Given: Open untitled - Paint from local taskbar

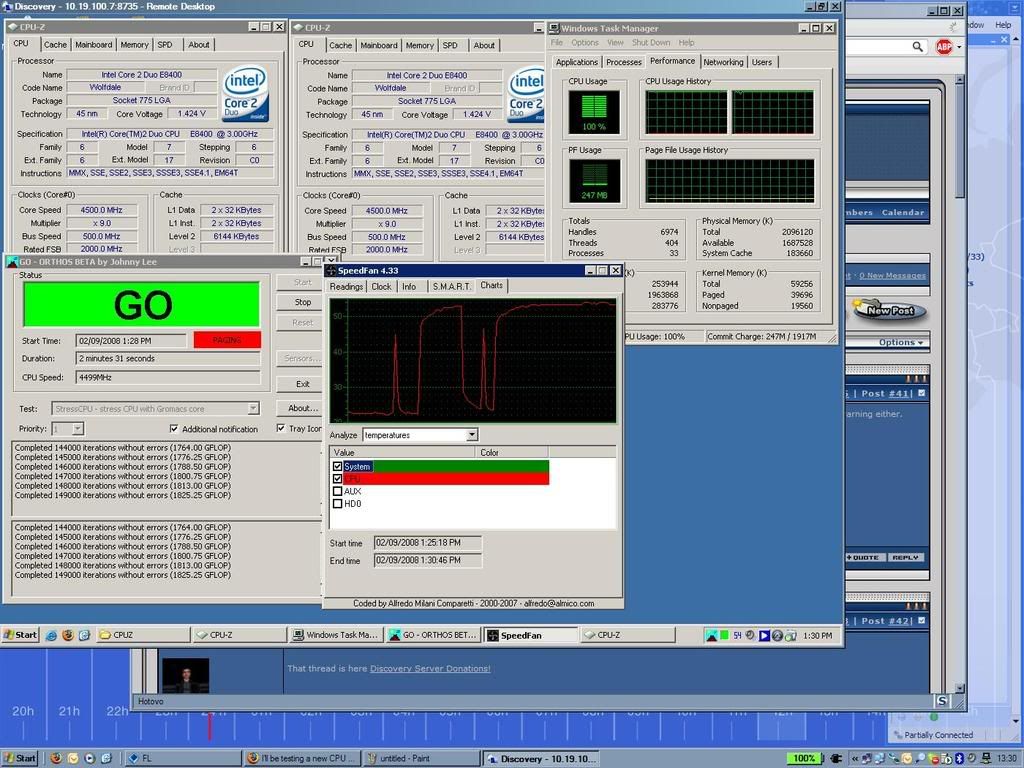Looking at the screenshot, I should click(x=420, y=759).
